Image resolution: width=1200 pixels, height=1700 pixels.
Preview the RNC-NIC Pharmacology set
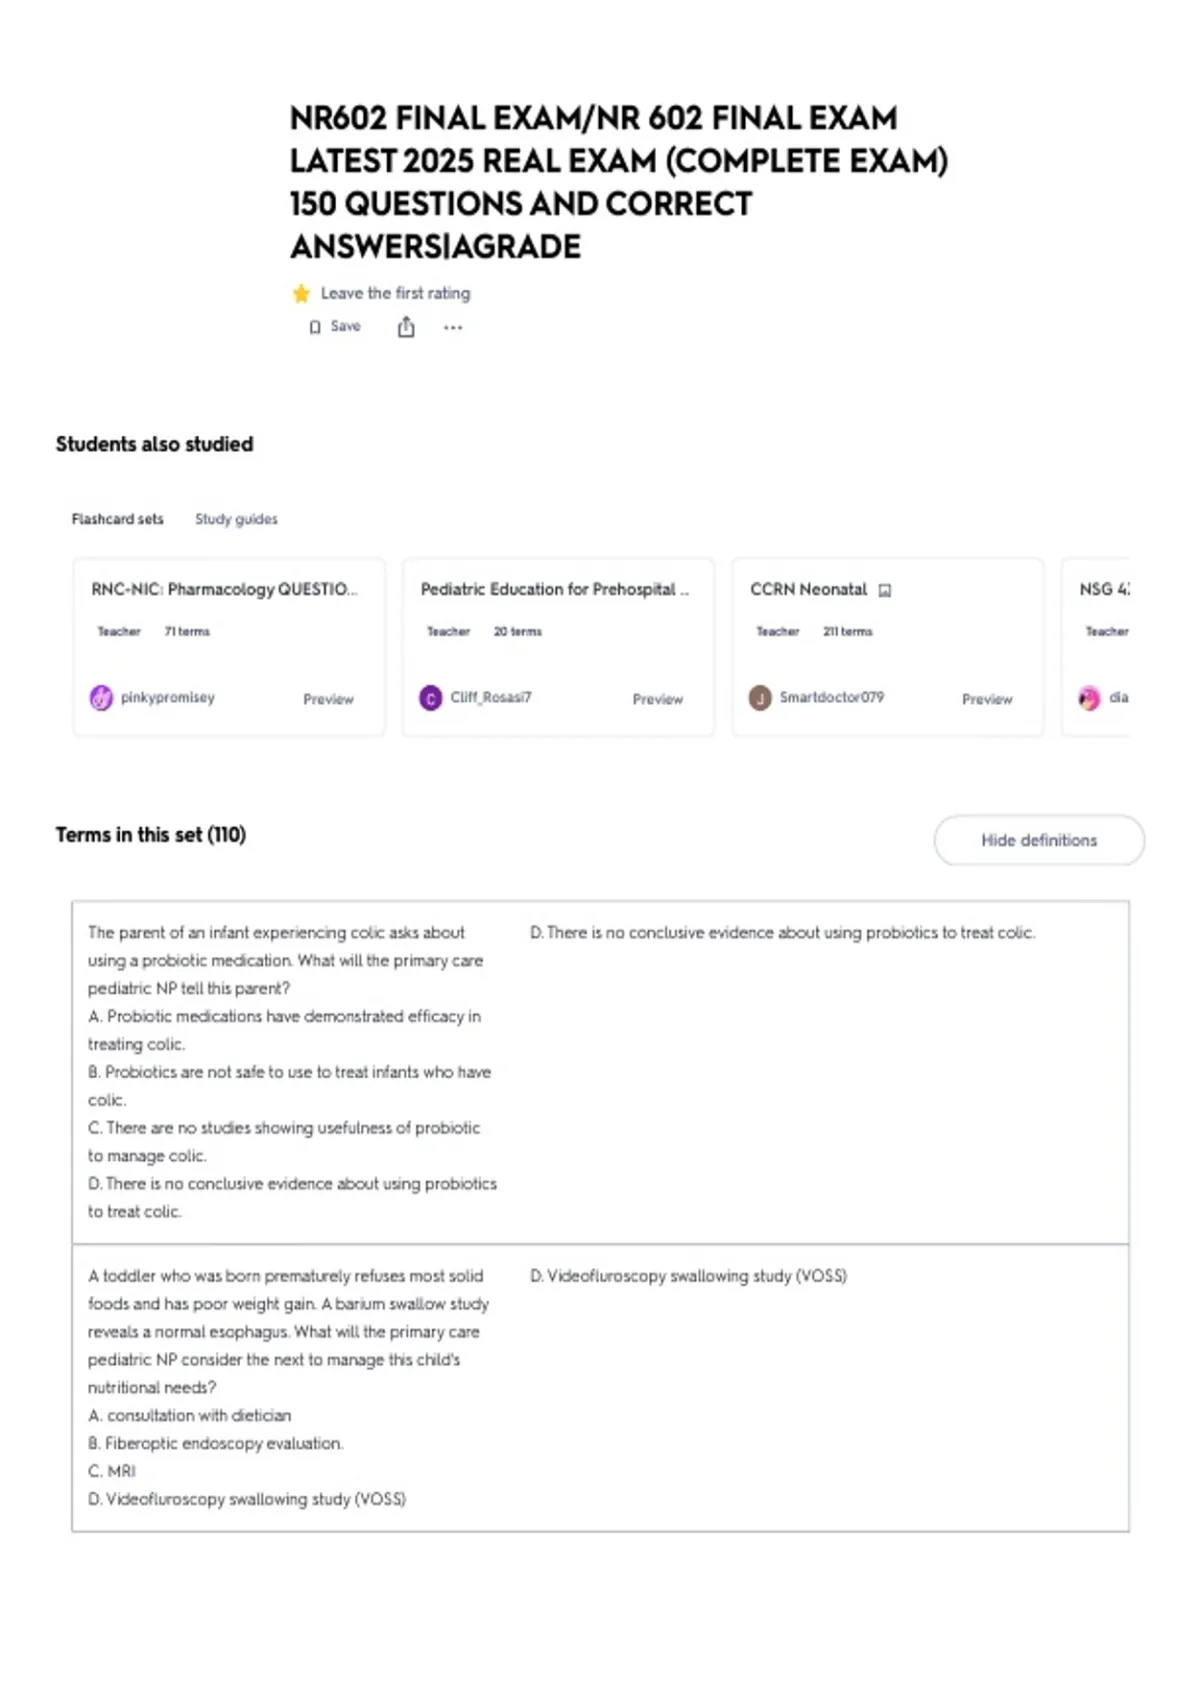tap(328, 699)
